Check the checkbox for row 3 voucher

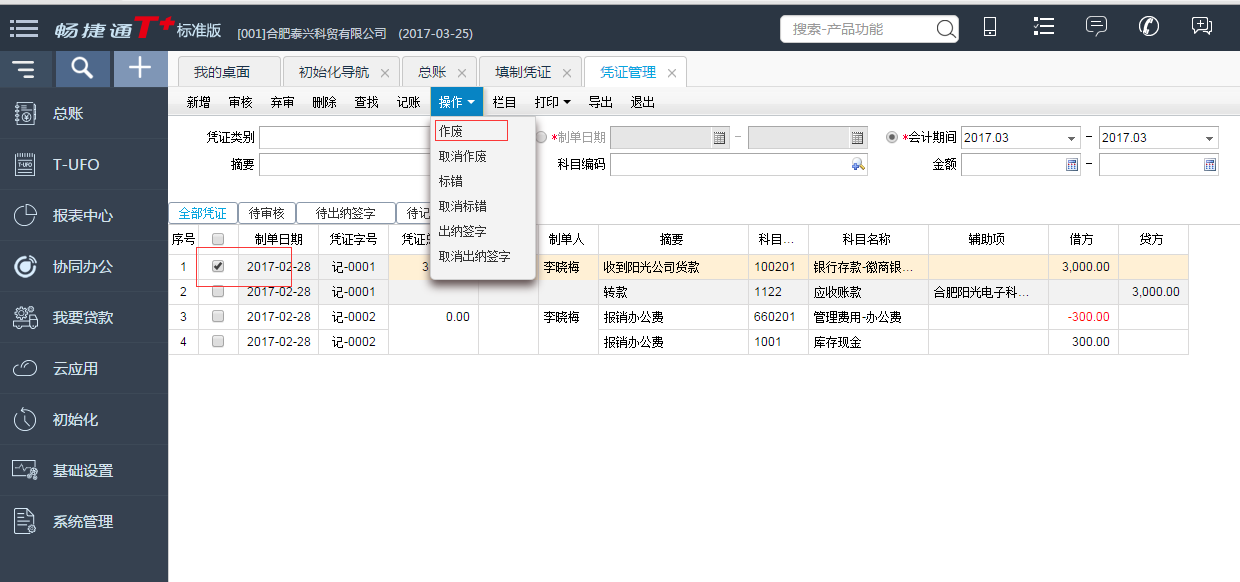tap(218, 317)
